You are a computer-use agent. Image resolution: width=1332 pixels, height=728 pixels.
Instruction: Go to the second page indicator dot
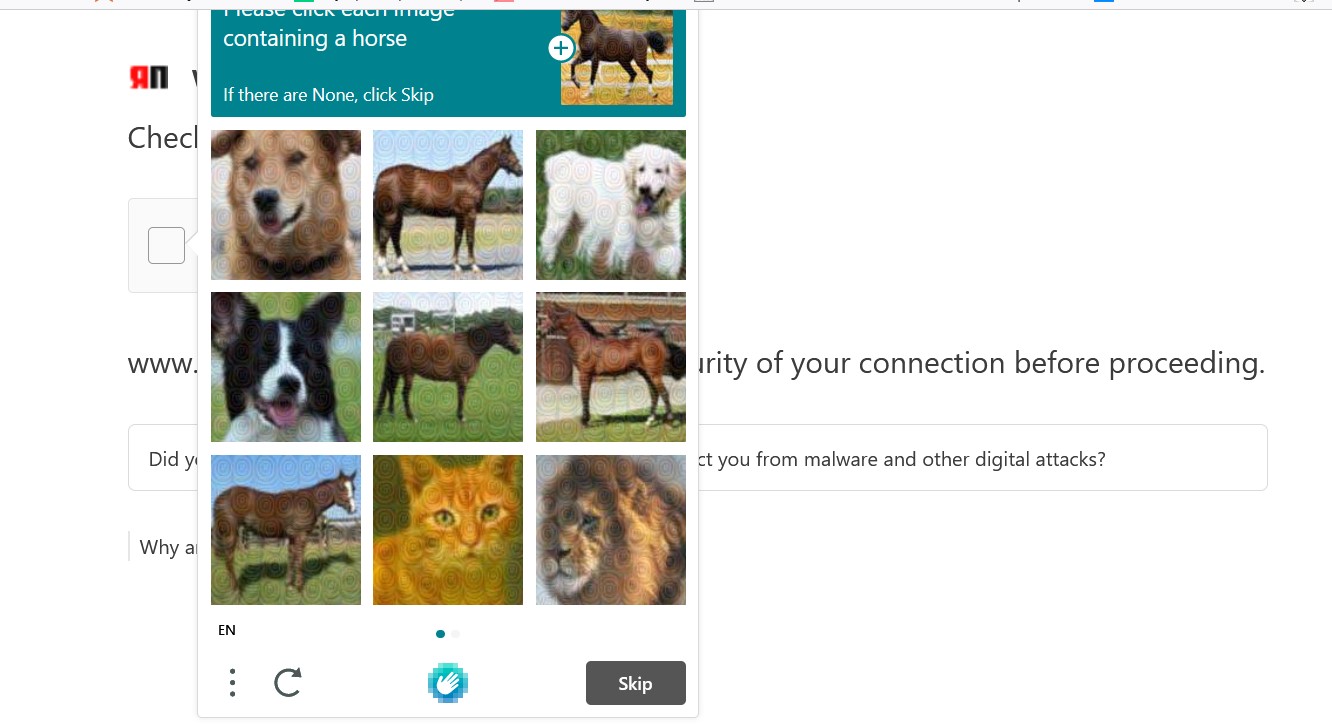click(x=456, y=634)
